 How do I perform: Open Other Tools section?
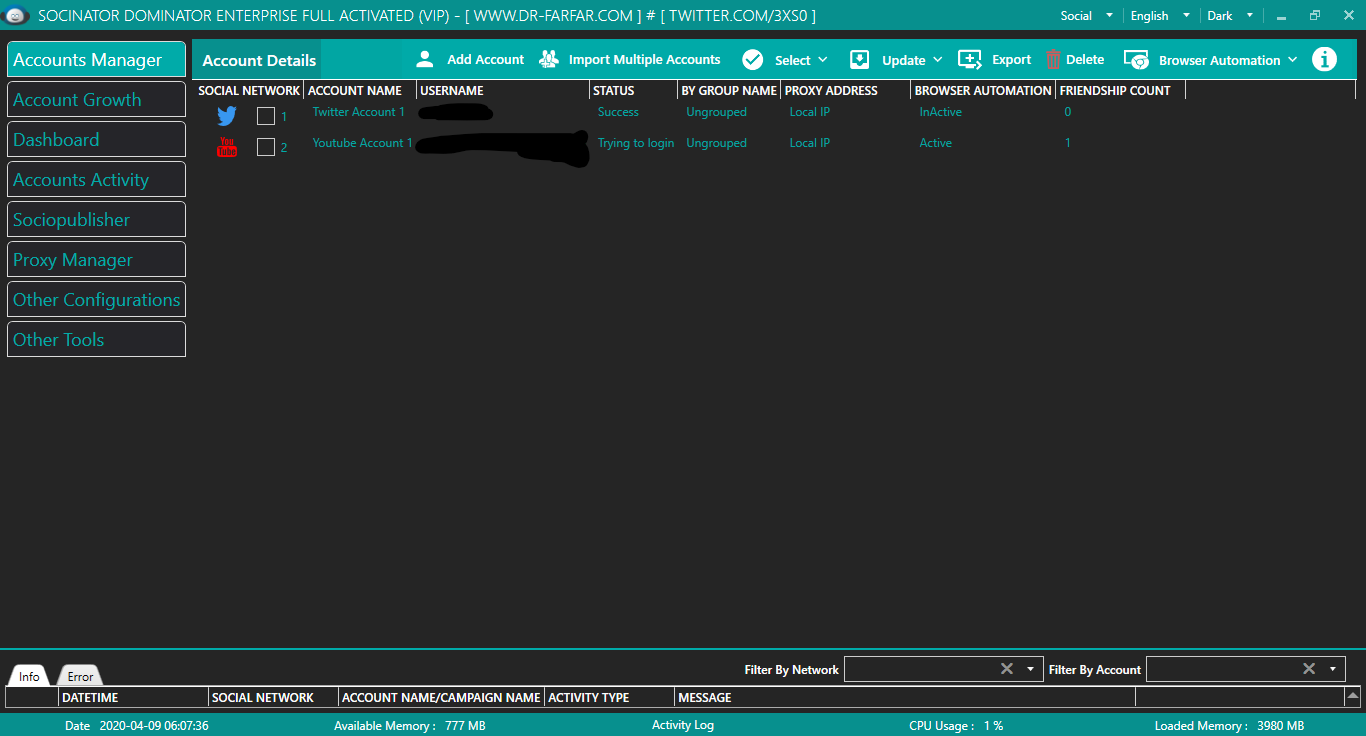click(96, 339)
